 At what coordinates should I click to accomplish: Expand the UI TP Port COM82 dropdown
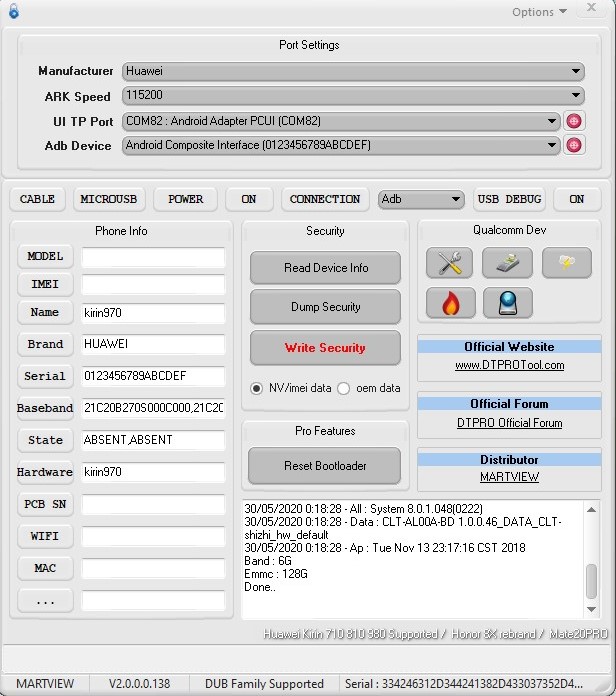tap(341, 121)
